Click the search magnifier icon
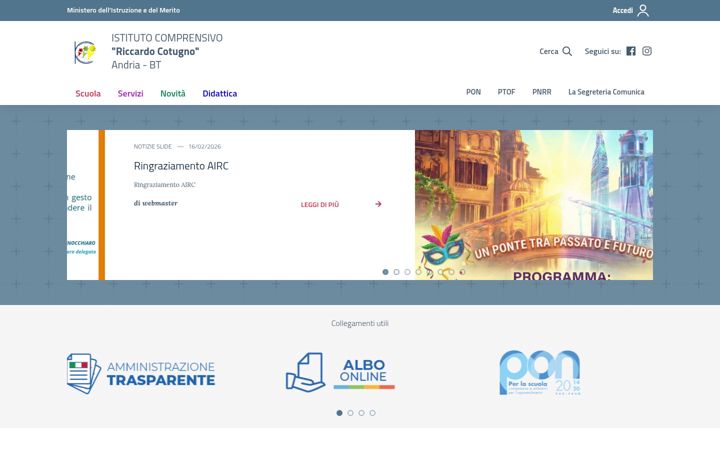 click(567, 51)
